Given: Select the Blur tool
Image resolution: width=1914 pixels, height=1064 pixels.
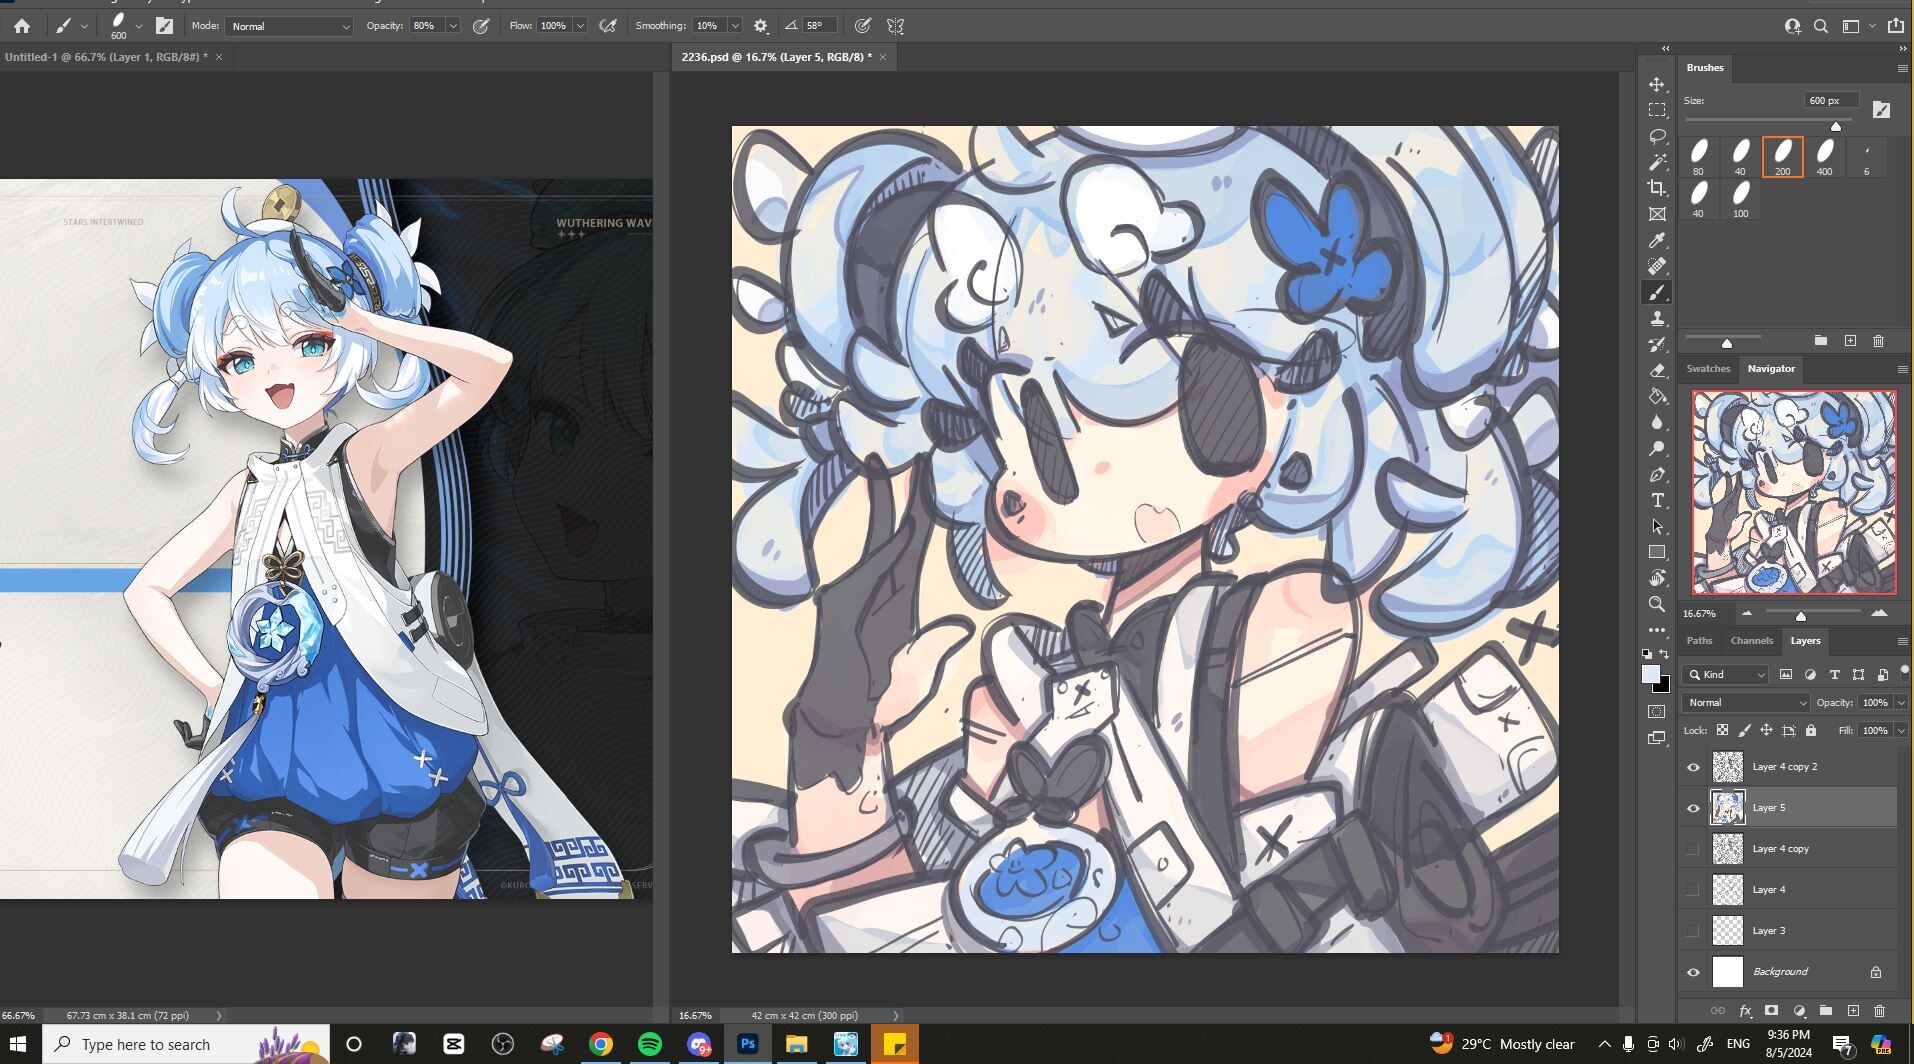Looking at the screenshot, I should point(1657,422).
